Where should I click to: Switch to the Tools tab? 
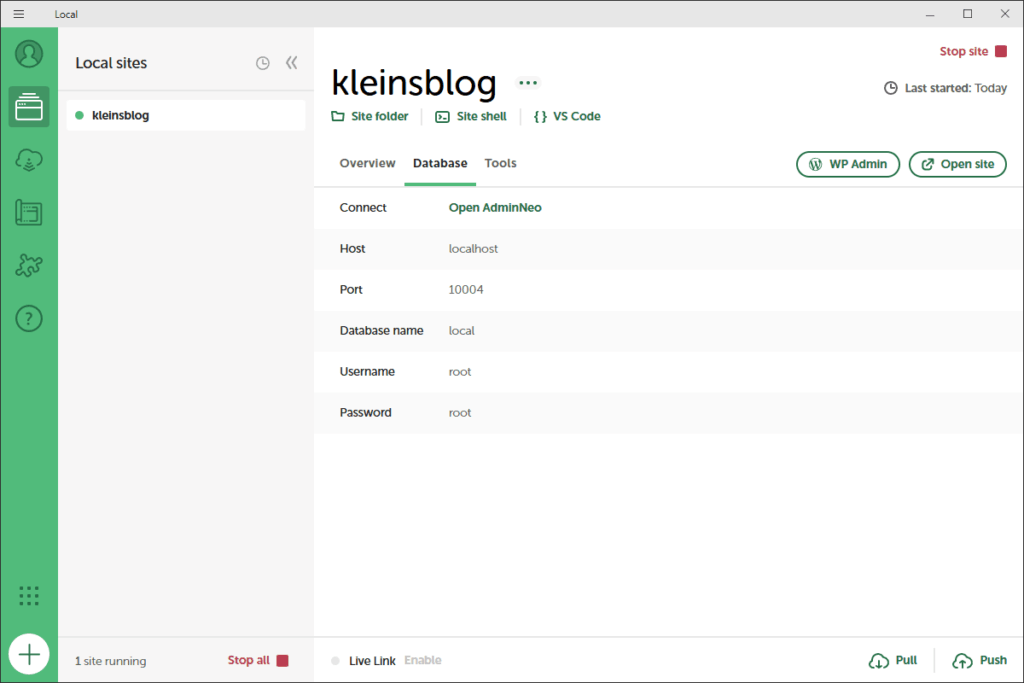click(500, 163)
